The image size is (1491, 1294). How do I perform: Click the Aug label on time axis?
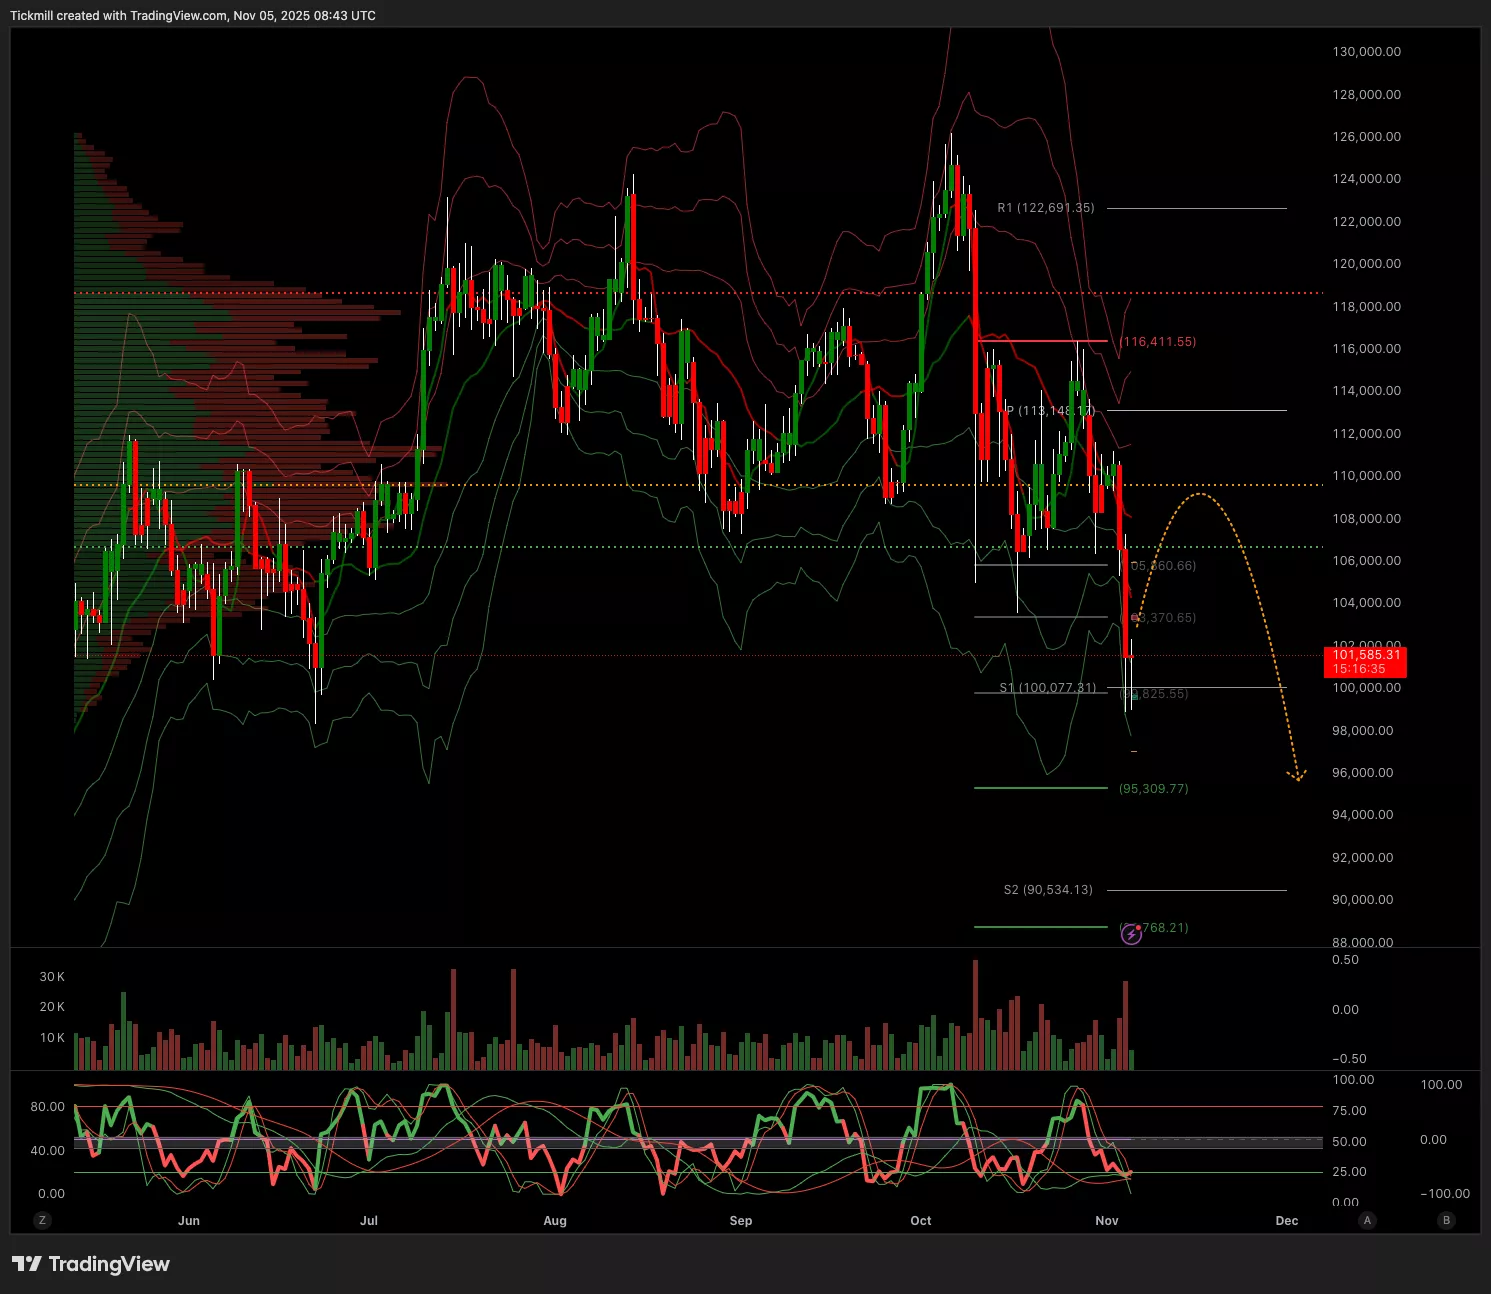point(555,1221)
